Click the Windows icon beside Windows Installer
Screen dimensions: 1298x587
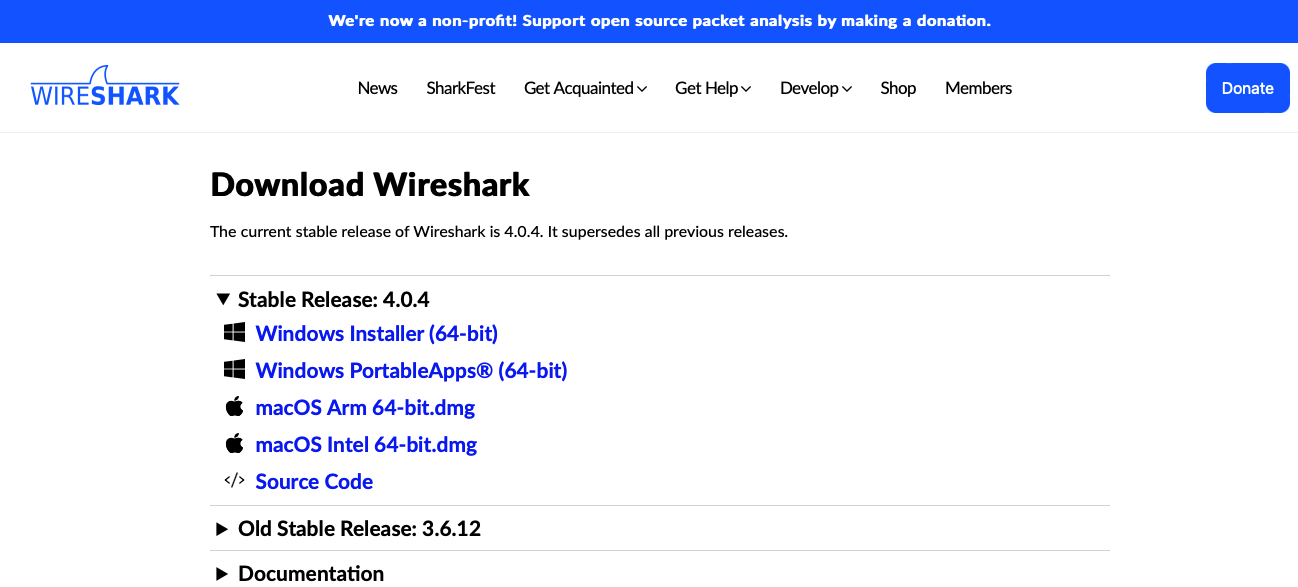[234, 332]
